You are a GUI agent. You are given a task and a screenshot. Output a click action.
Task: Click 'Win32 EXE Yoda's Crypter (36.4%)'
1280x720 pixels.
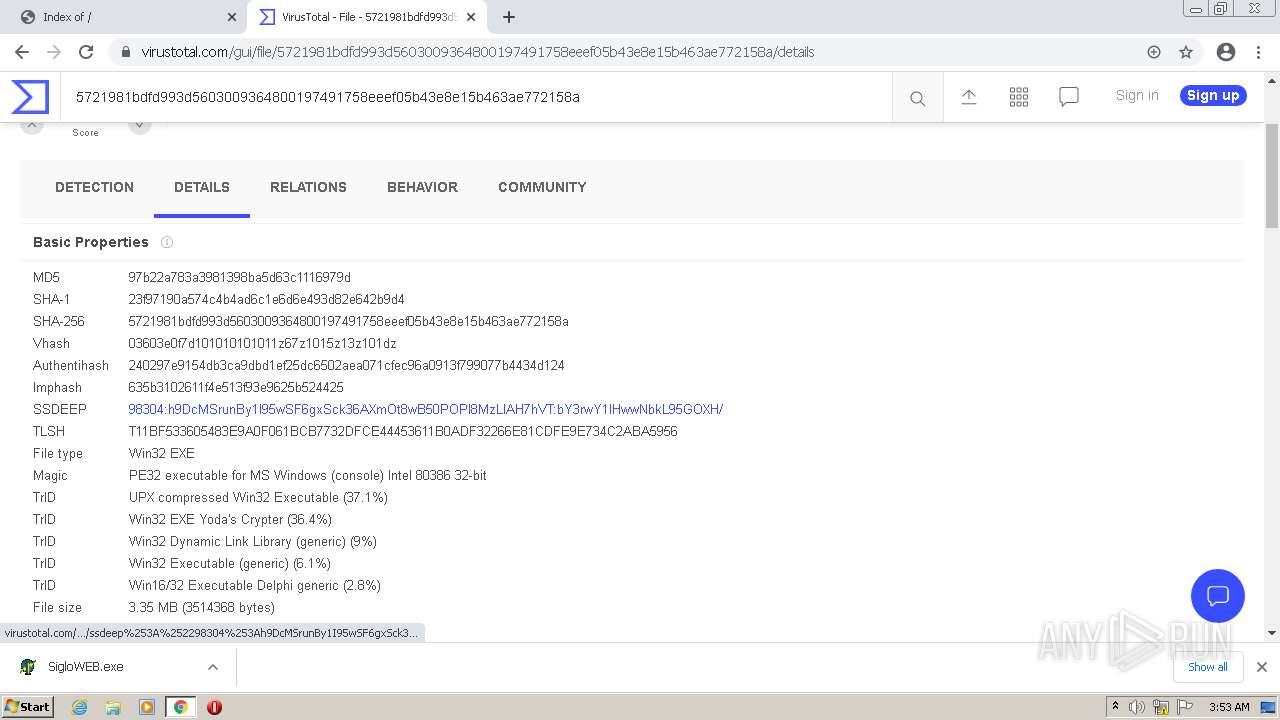click(x=230, y=519)
